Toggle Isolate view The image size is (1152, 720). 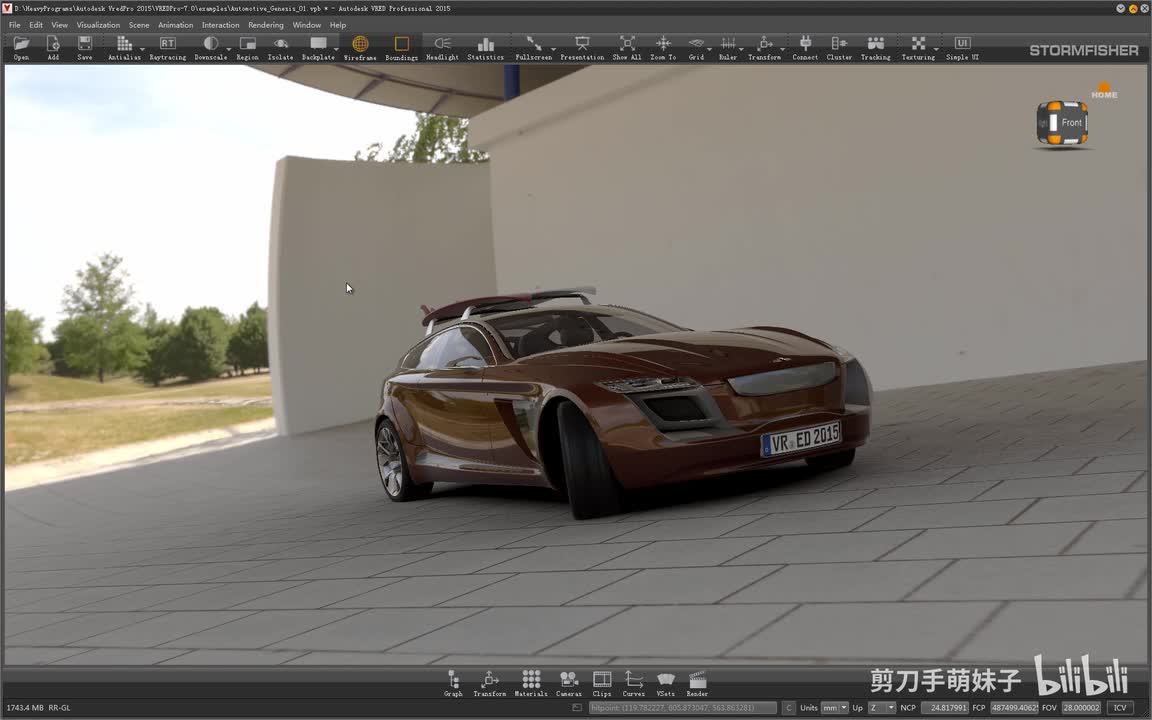[x=280, y=48]
